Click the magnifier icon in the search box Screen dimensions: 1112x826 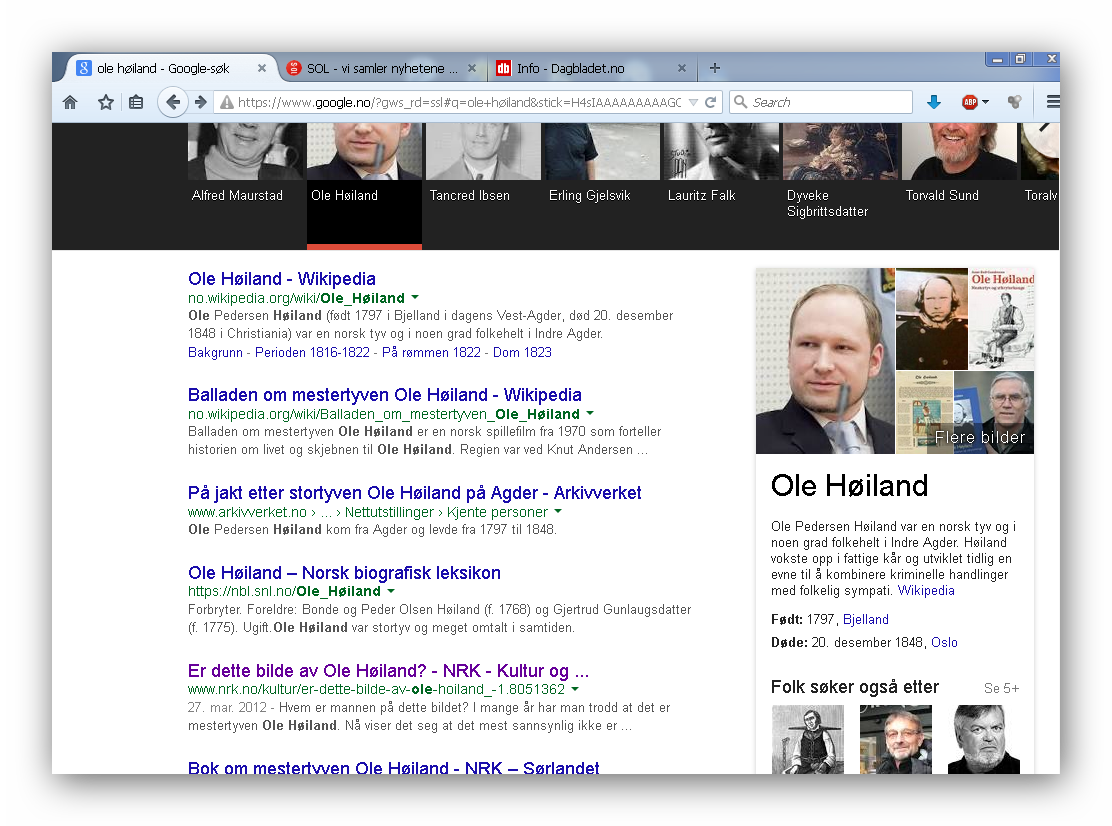tap(740, 102)
